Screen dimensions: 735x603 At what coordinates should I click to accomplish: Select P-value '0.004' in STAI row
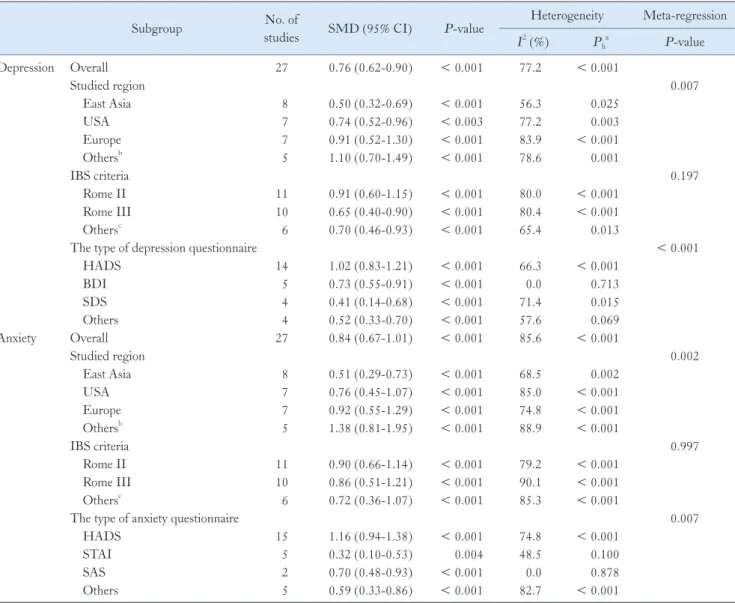[469, 555]
